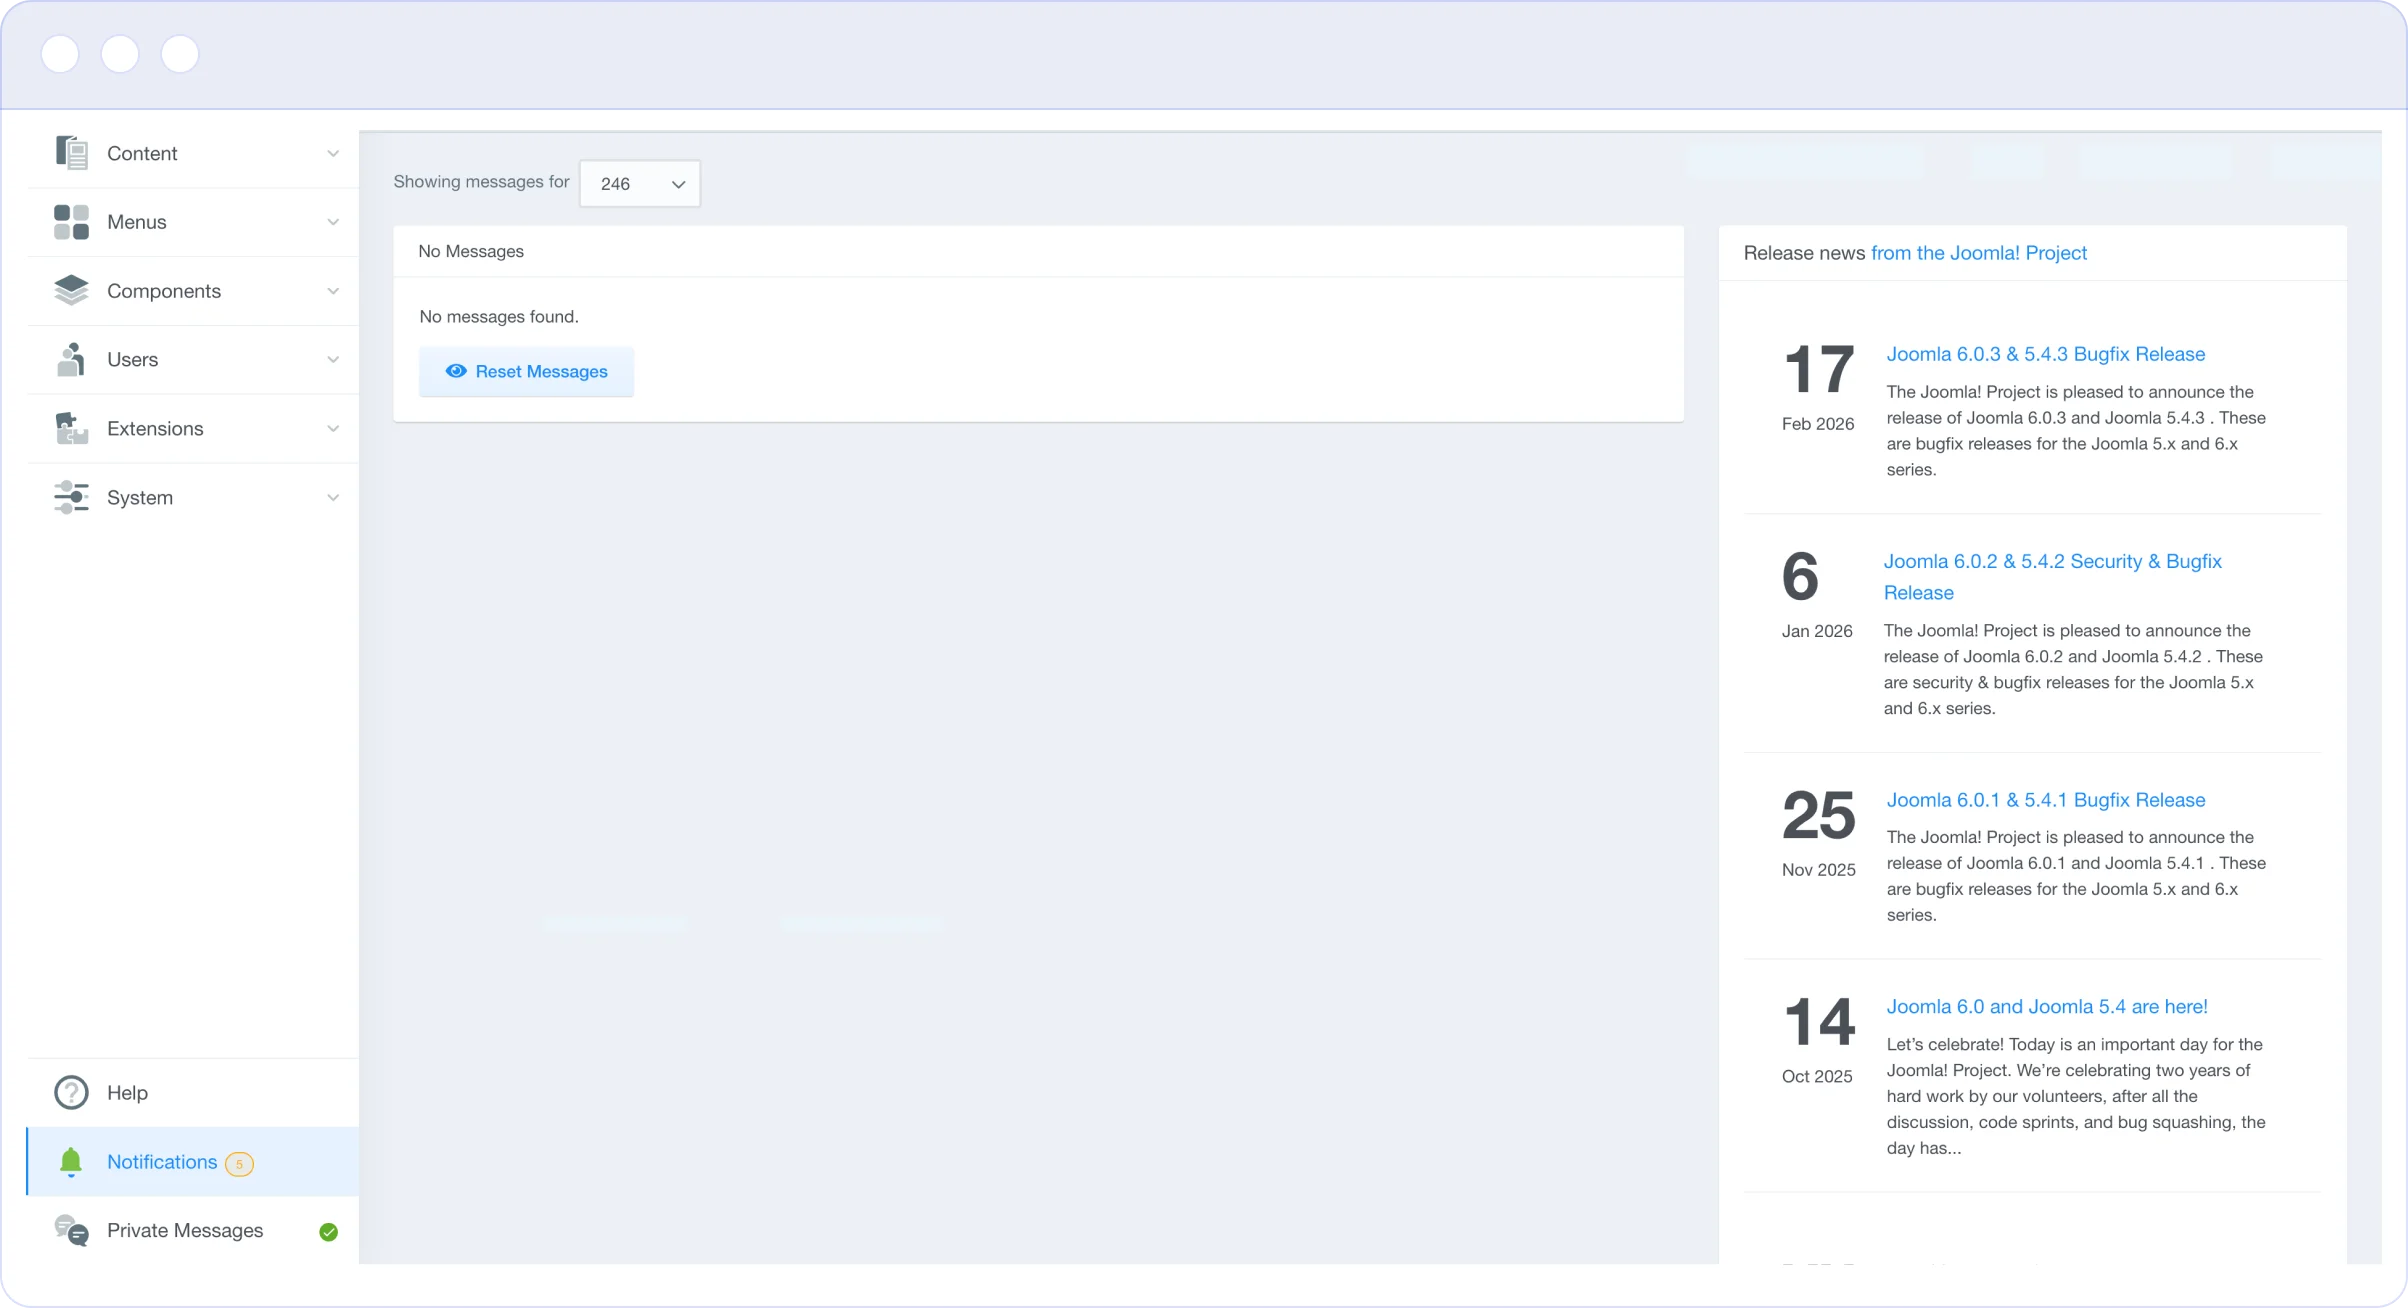2408x1308 pixels.
Task: Click the Users icon in sidebar
Action: 71,360
